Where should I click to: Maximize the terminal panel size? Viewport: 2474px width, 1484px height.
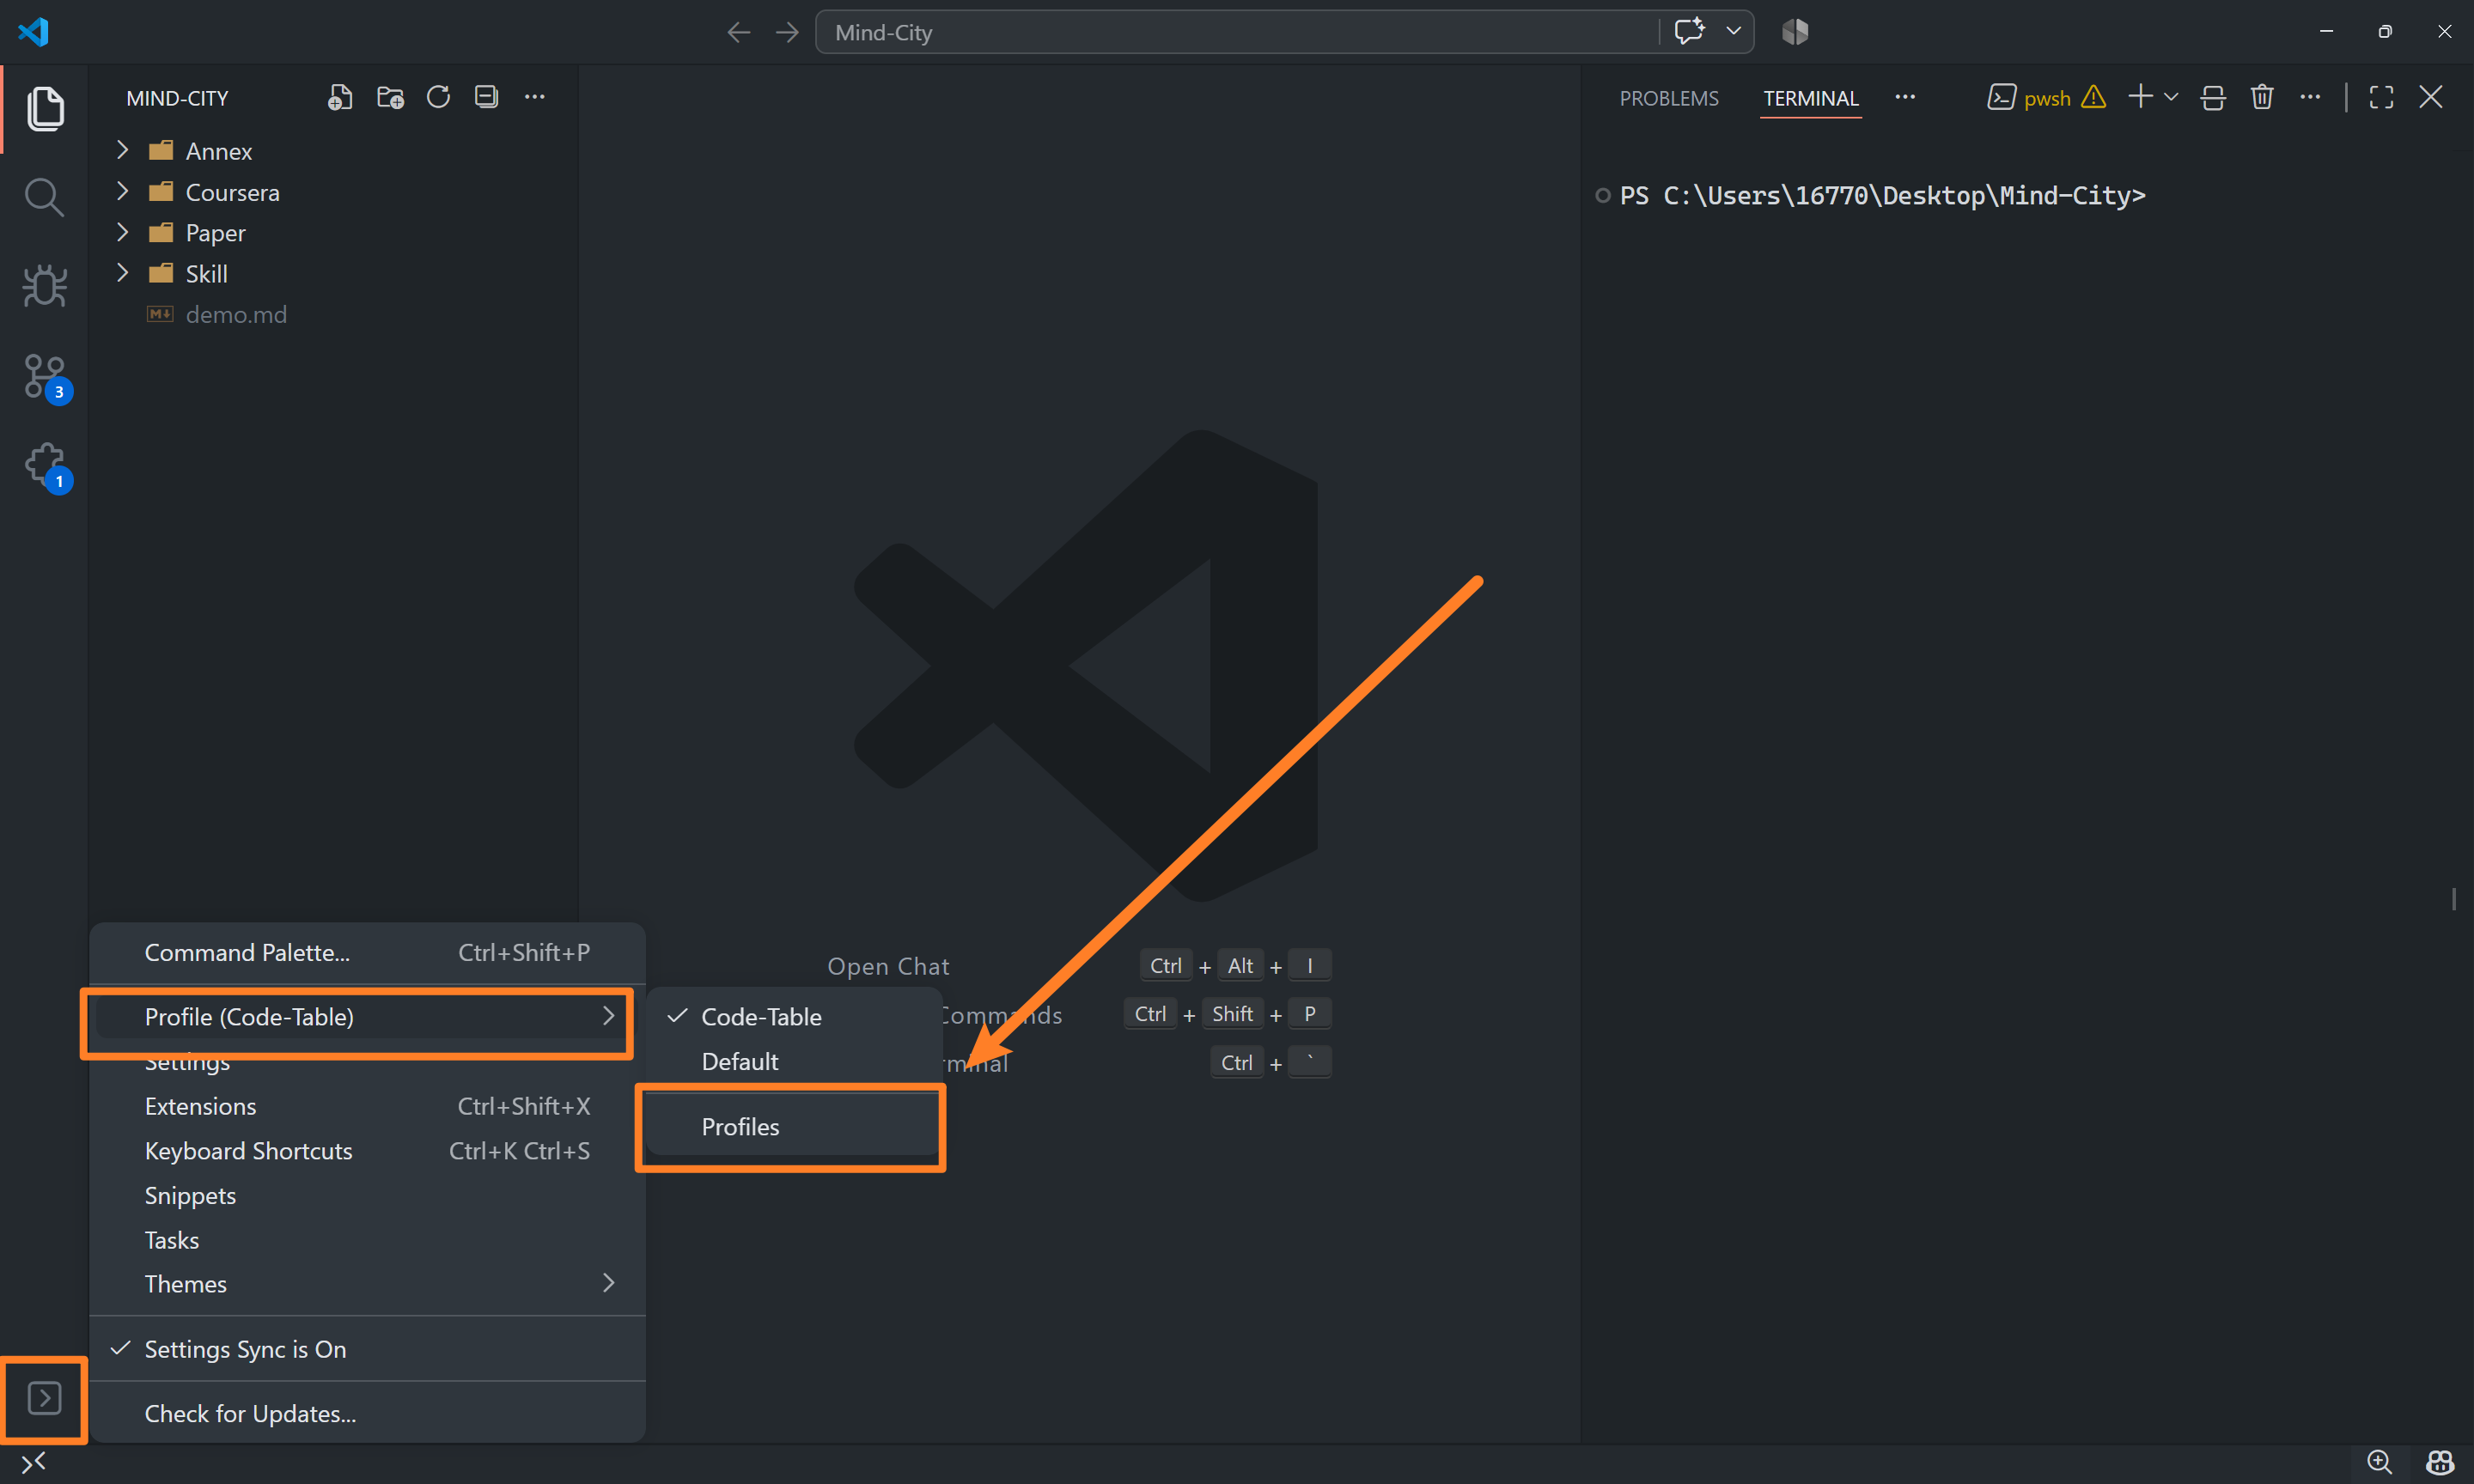[x=2381, y=97]
